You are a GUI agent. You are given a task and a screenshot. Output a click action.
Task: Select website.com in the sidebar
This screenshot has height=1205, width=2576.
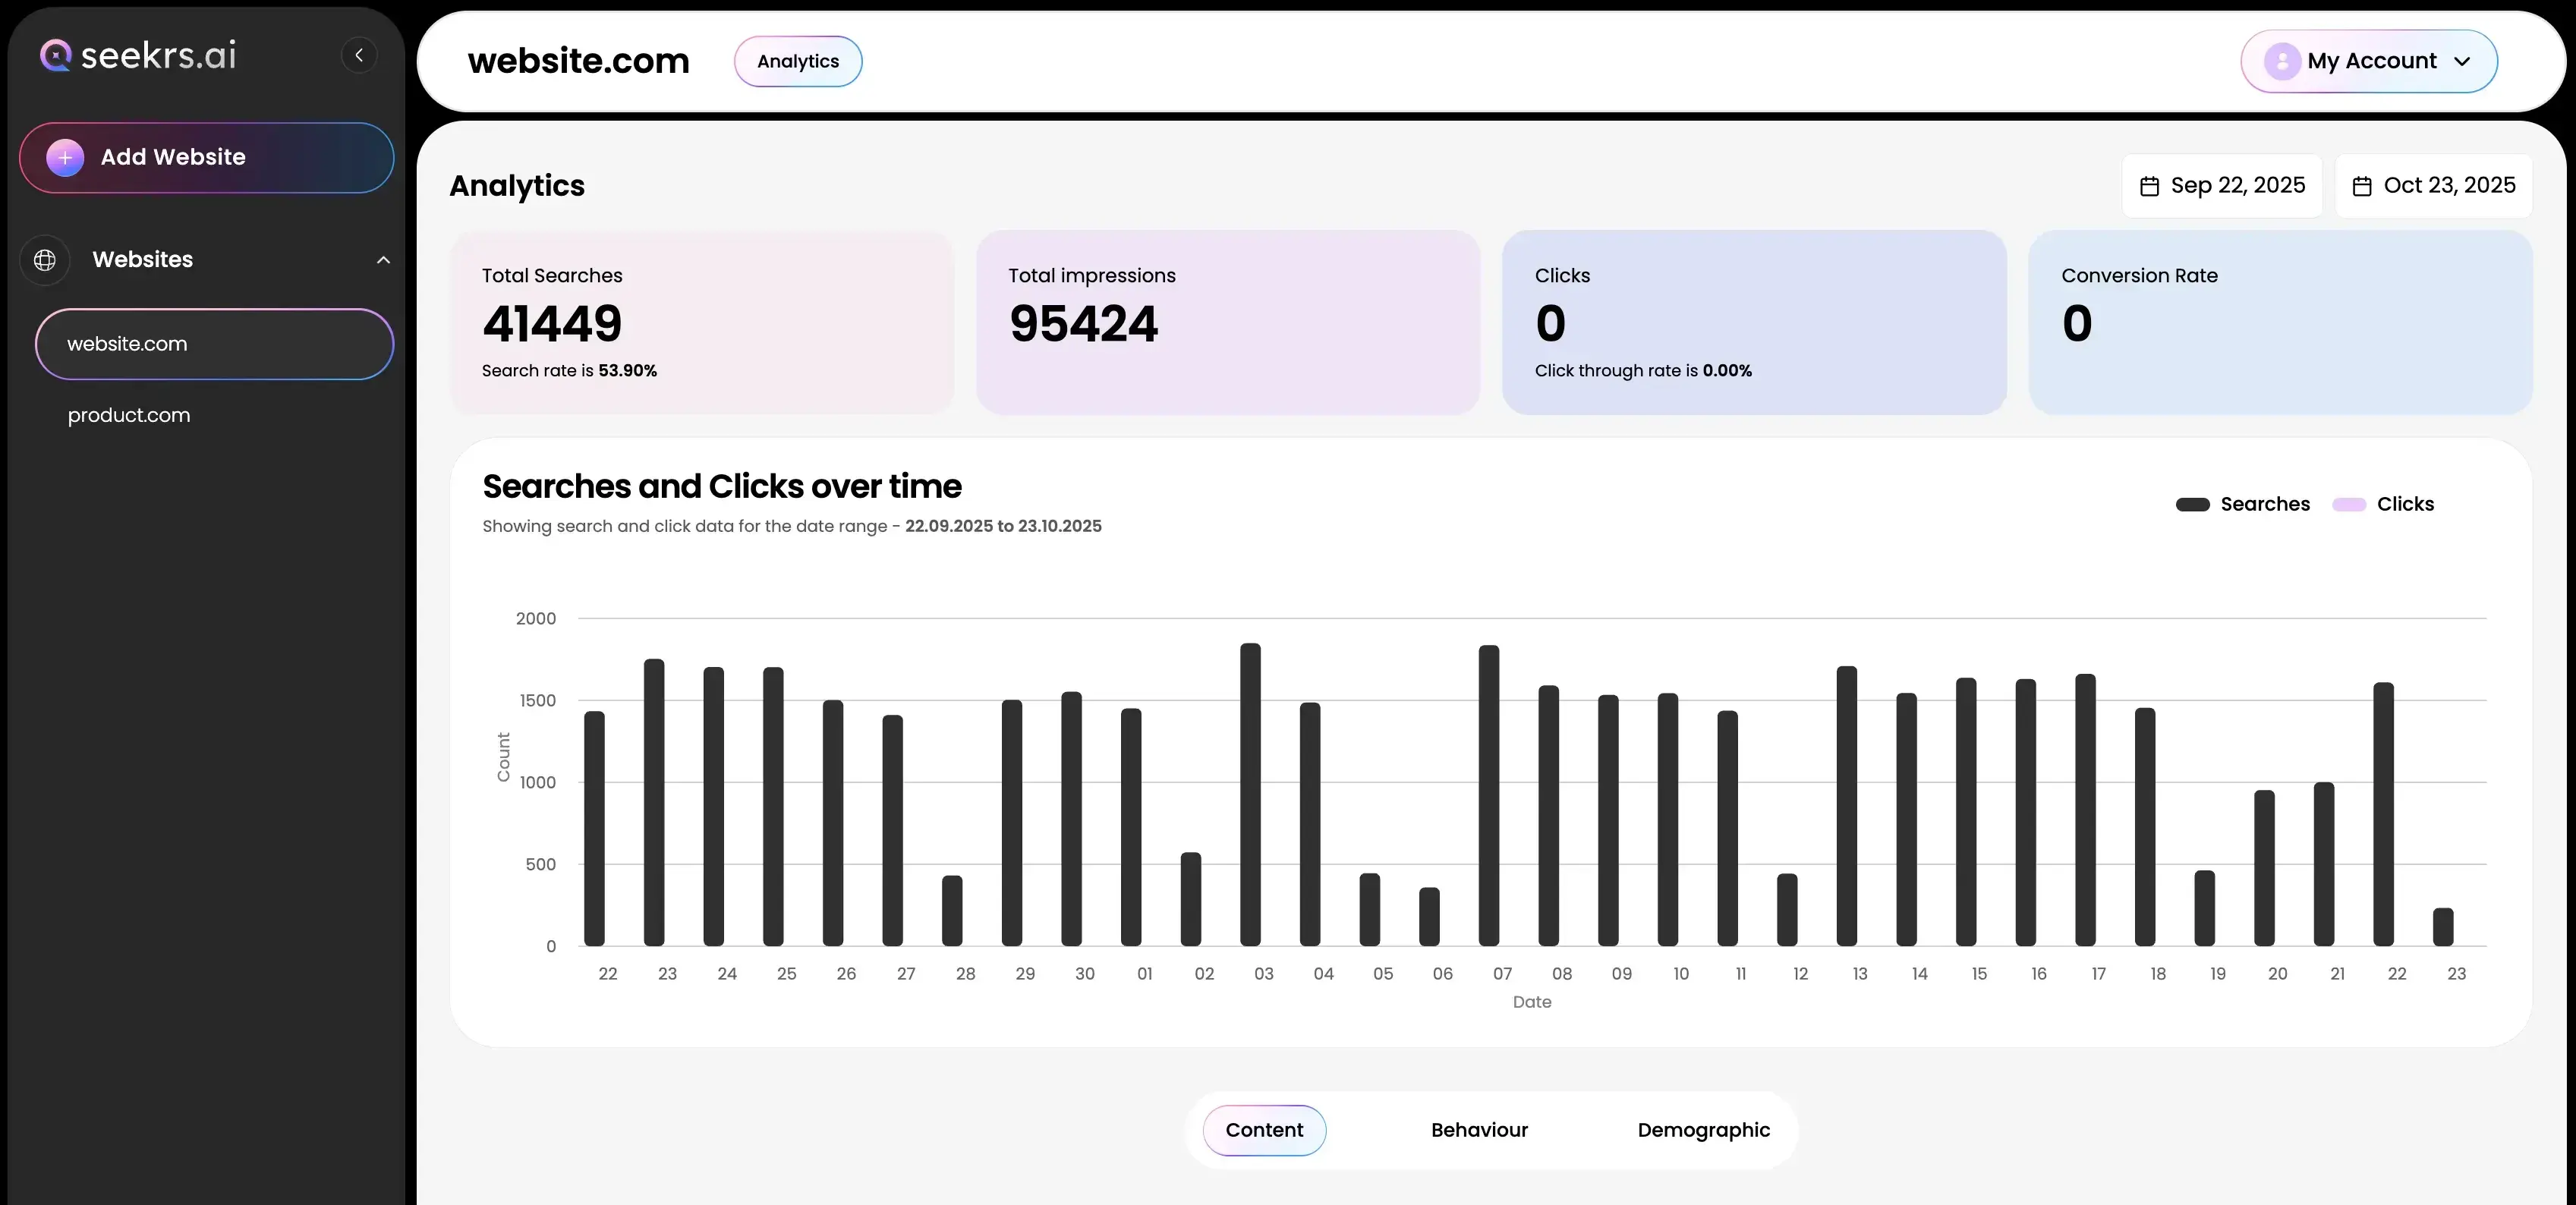tap(128, 344)
